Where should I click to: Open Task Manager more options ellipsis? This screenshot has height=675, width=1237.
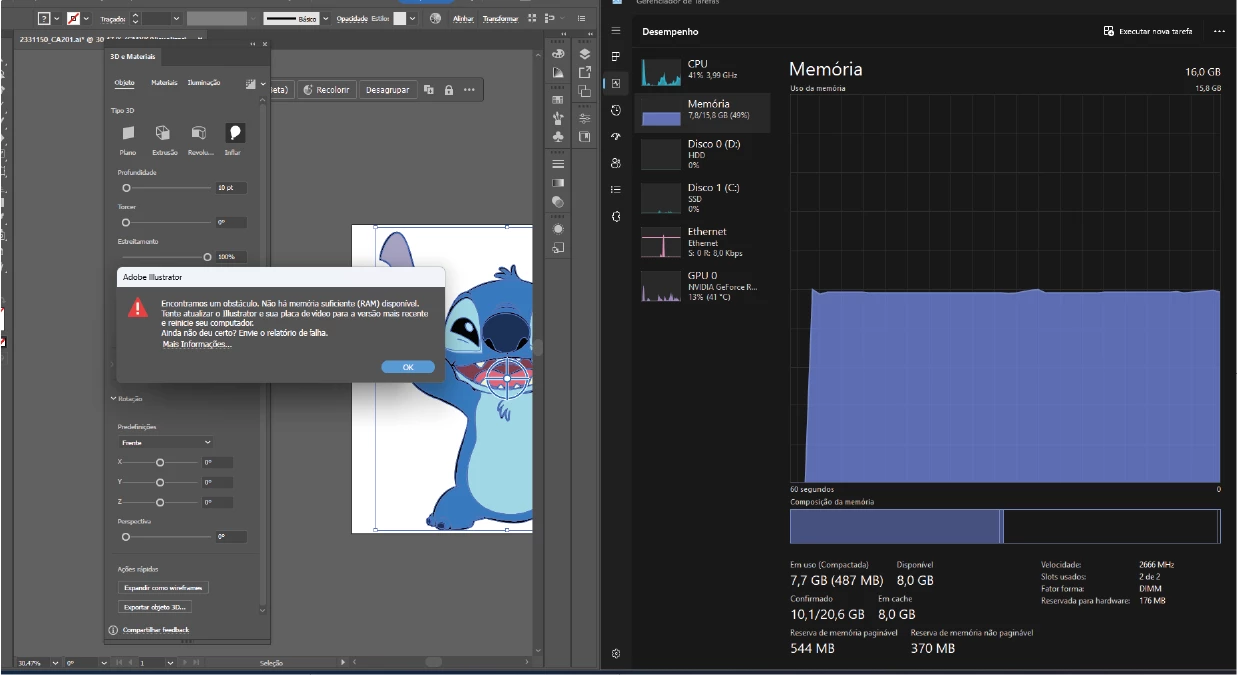1219,31
